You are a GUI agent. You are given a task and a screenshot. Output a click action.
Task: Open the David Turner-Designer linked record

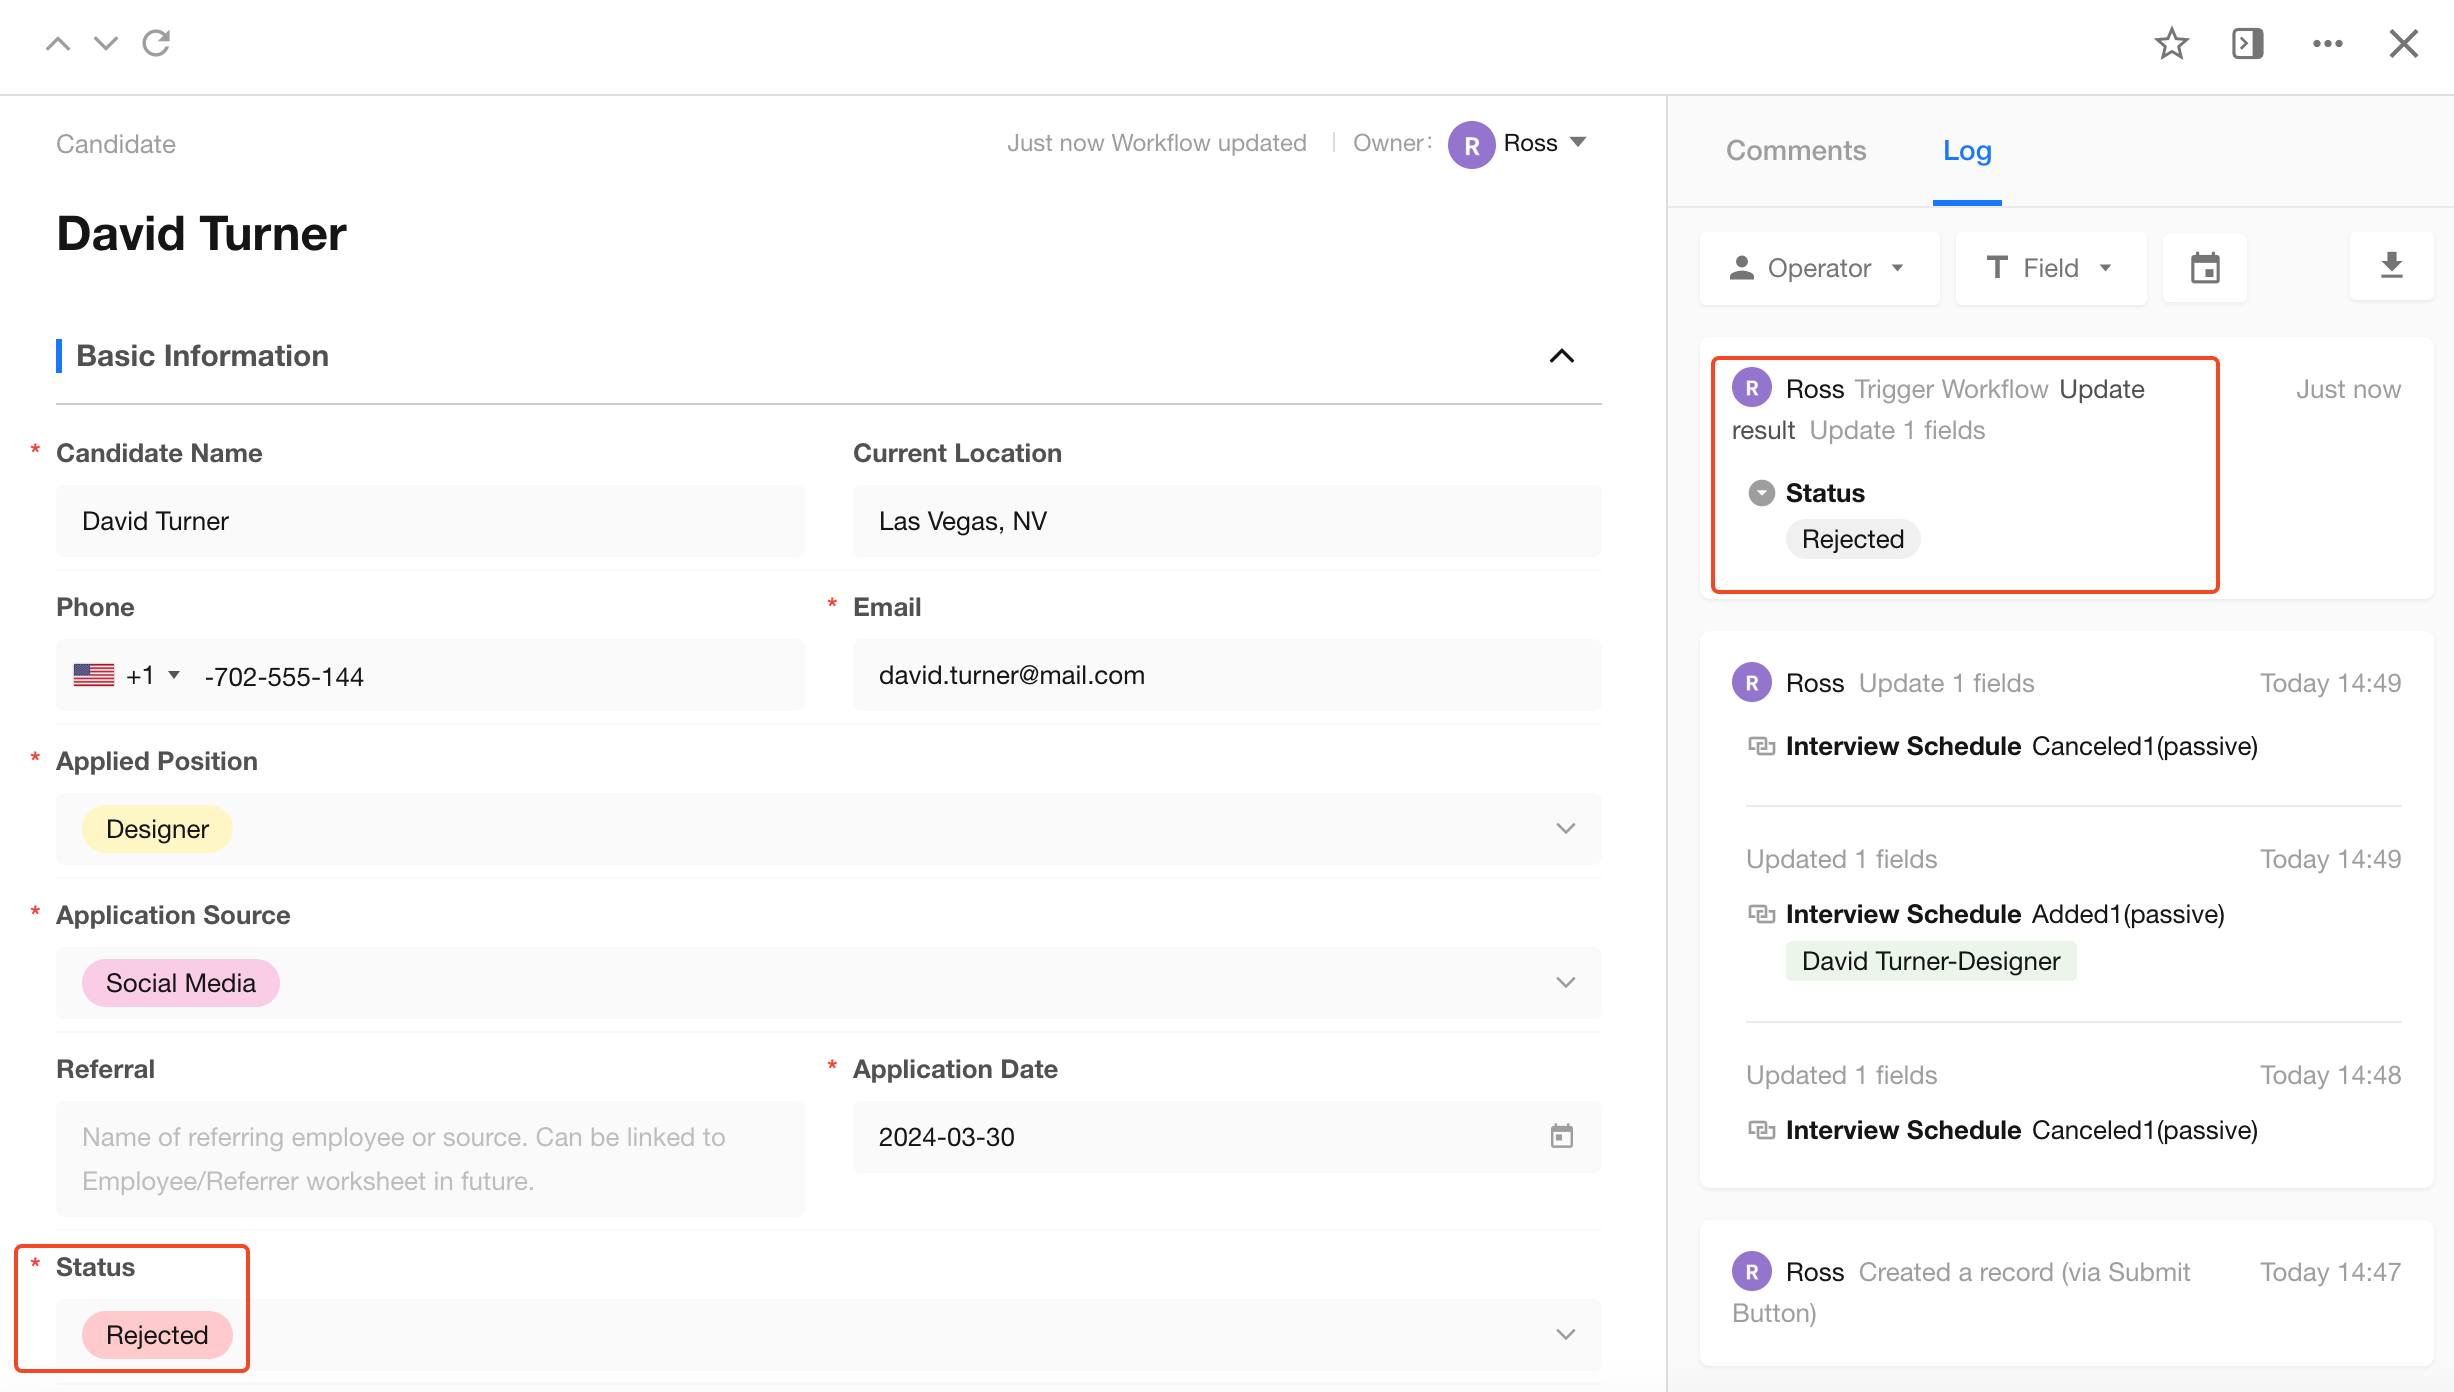[x=1931, y=961]
